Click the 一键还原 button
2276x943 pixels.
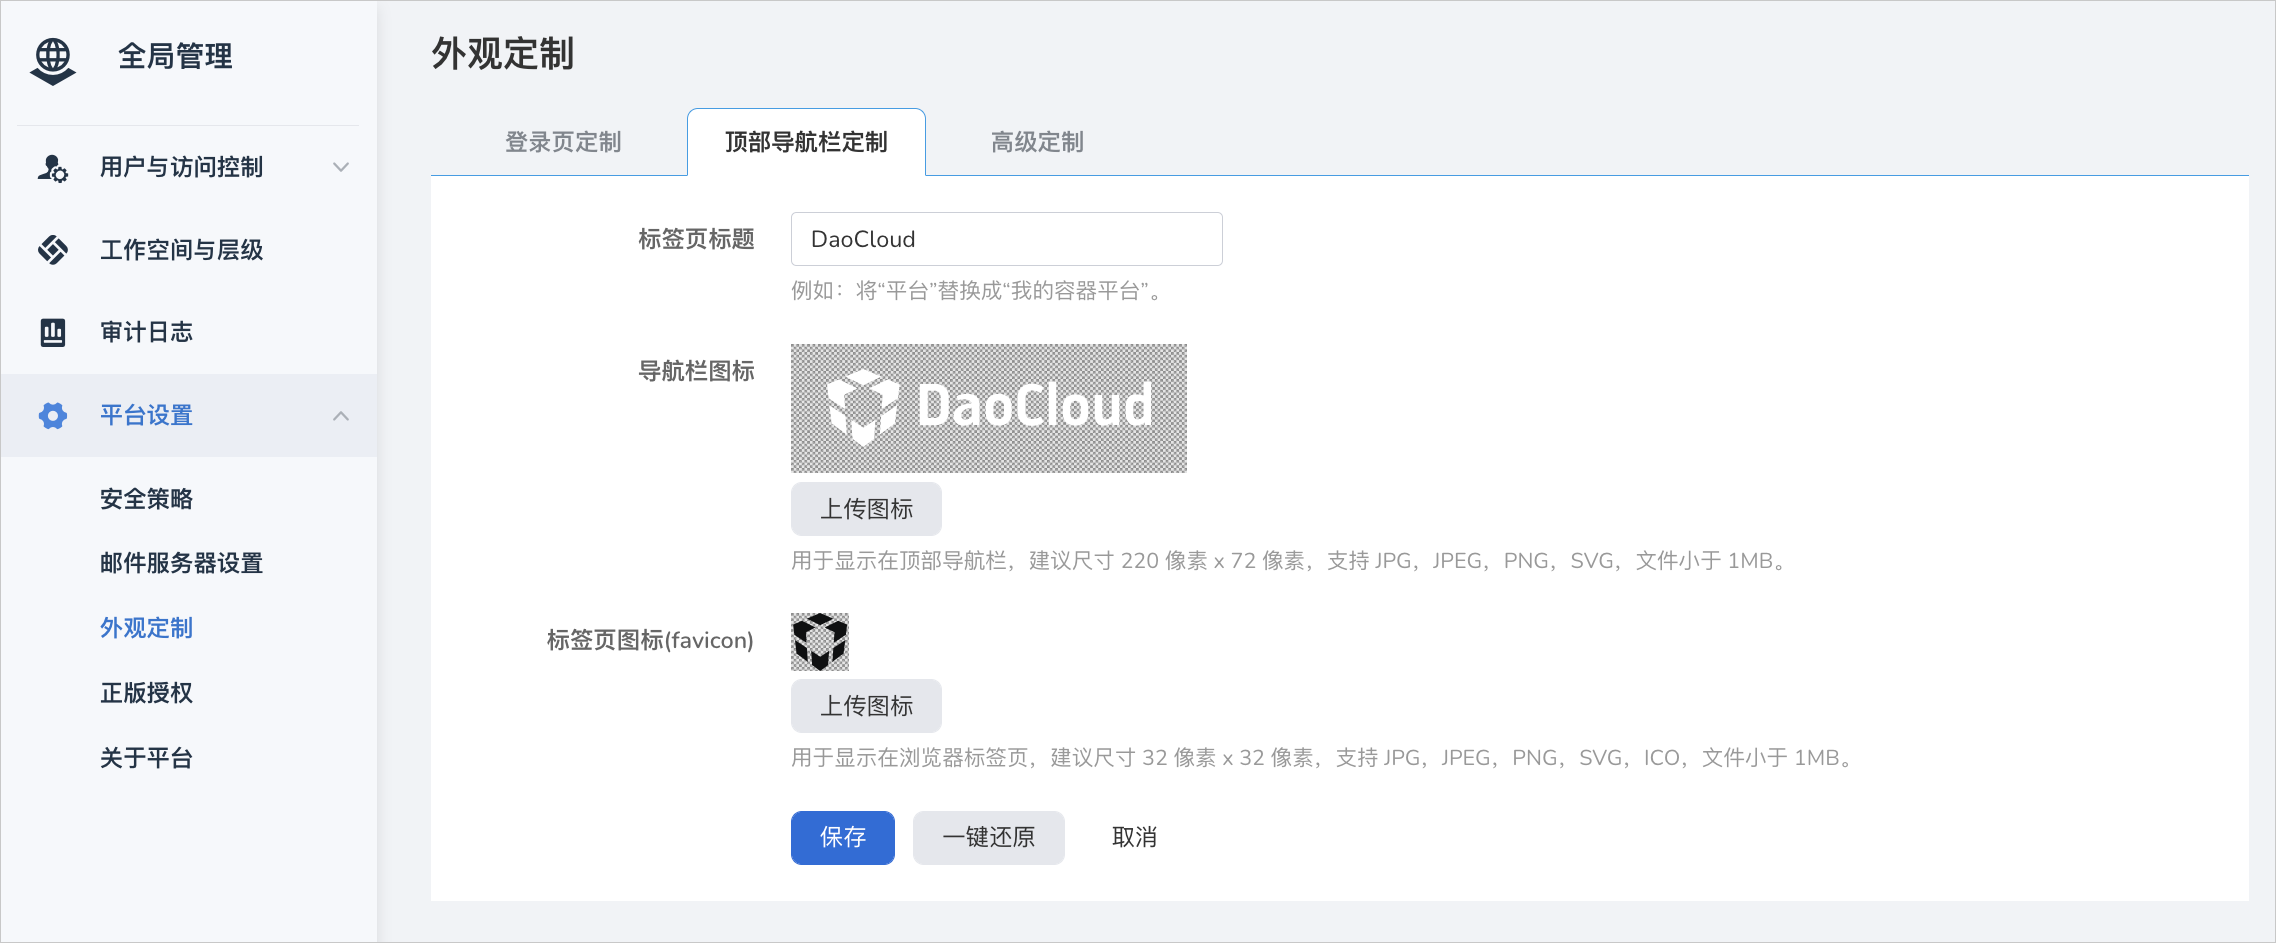coord(988,837)
